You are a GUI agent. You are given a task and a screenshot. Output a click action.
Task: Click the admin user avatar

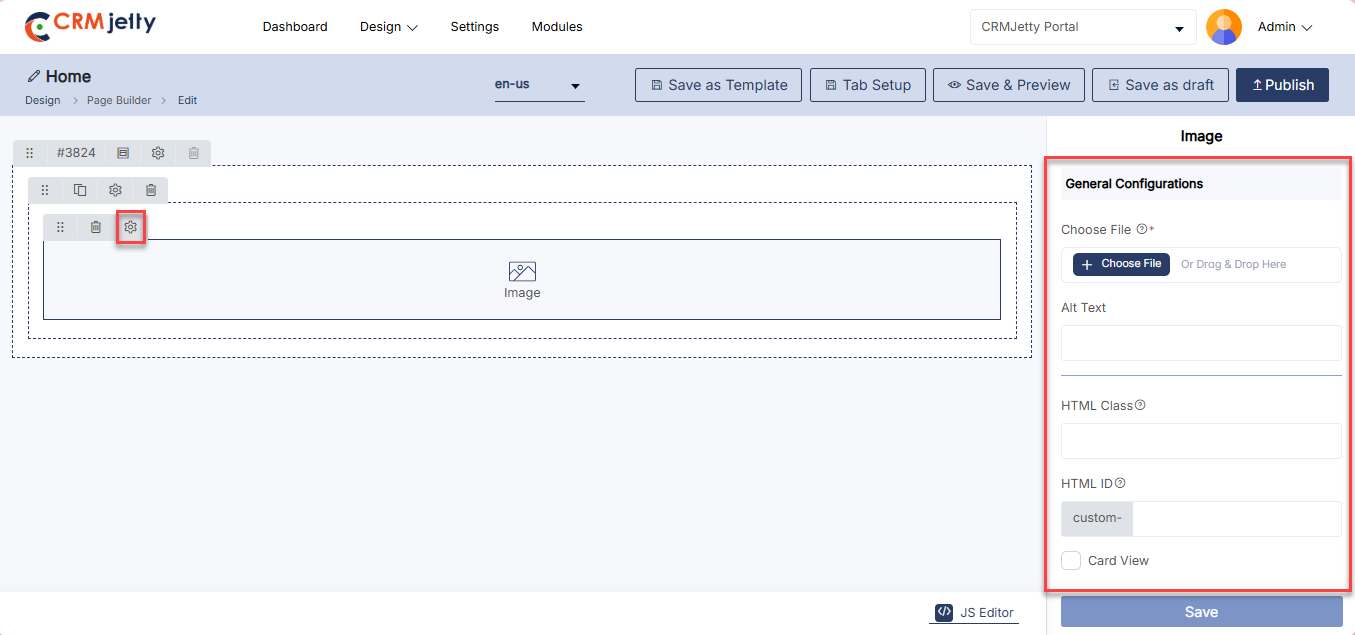[1224, 27]
